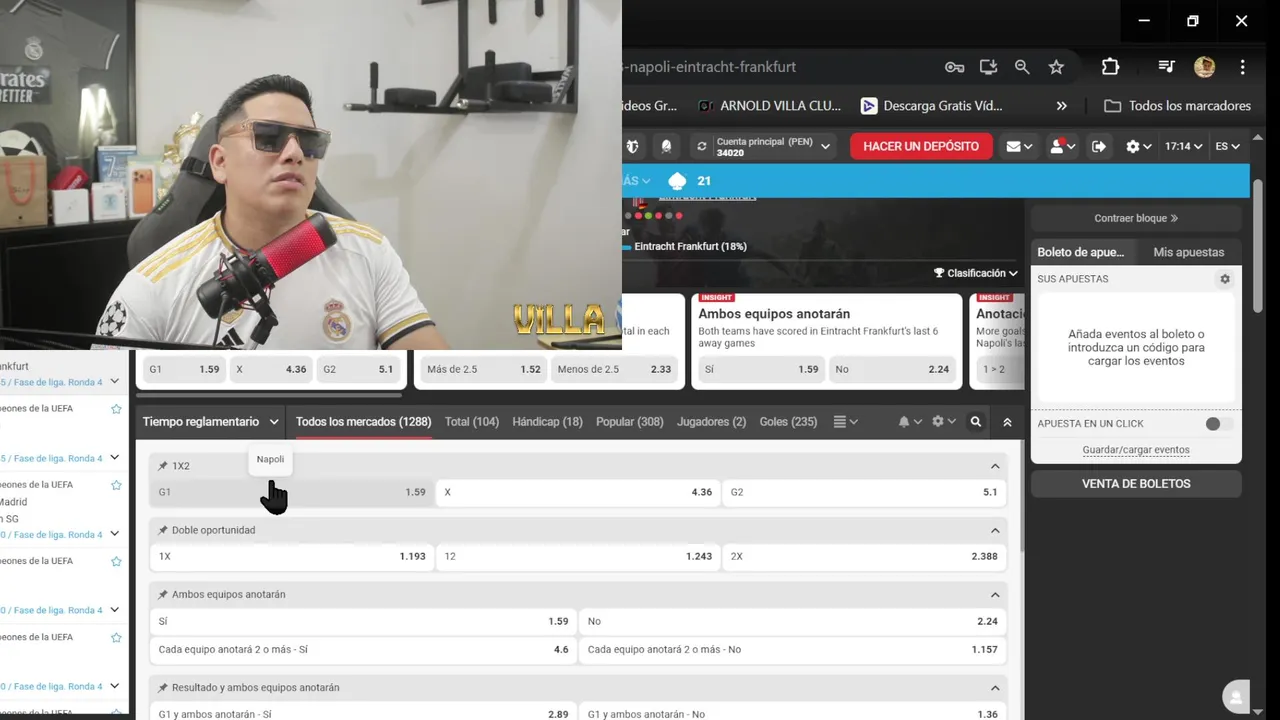
Task: Pin Resultado y ambos equipos anotarán market
Action: 163,688
